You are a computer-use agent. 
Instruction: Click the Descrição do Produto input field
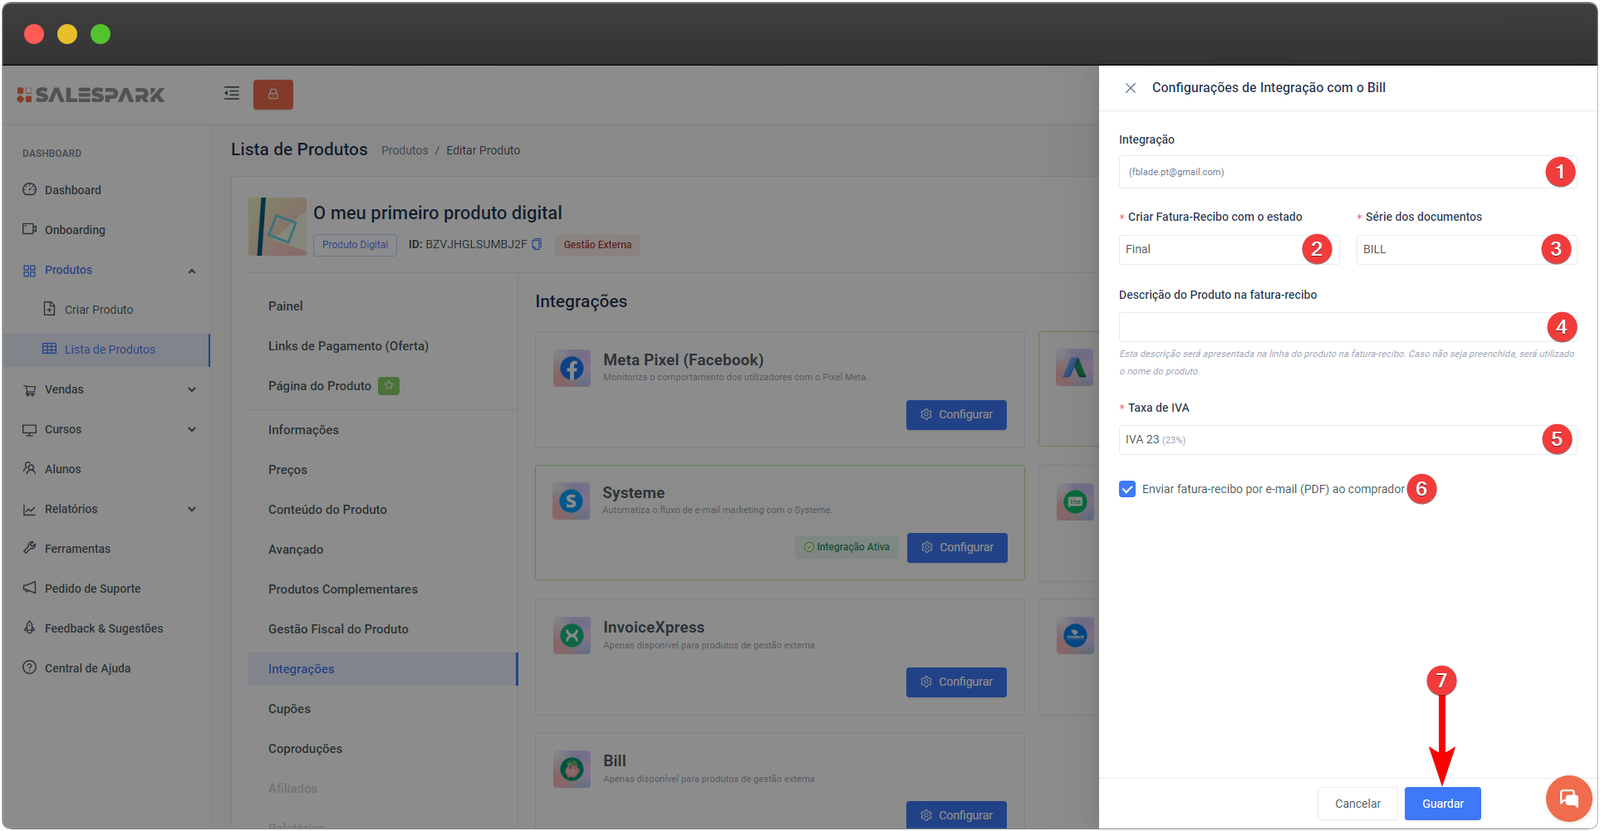[1330, 327]
